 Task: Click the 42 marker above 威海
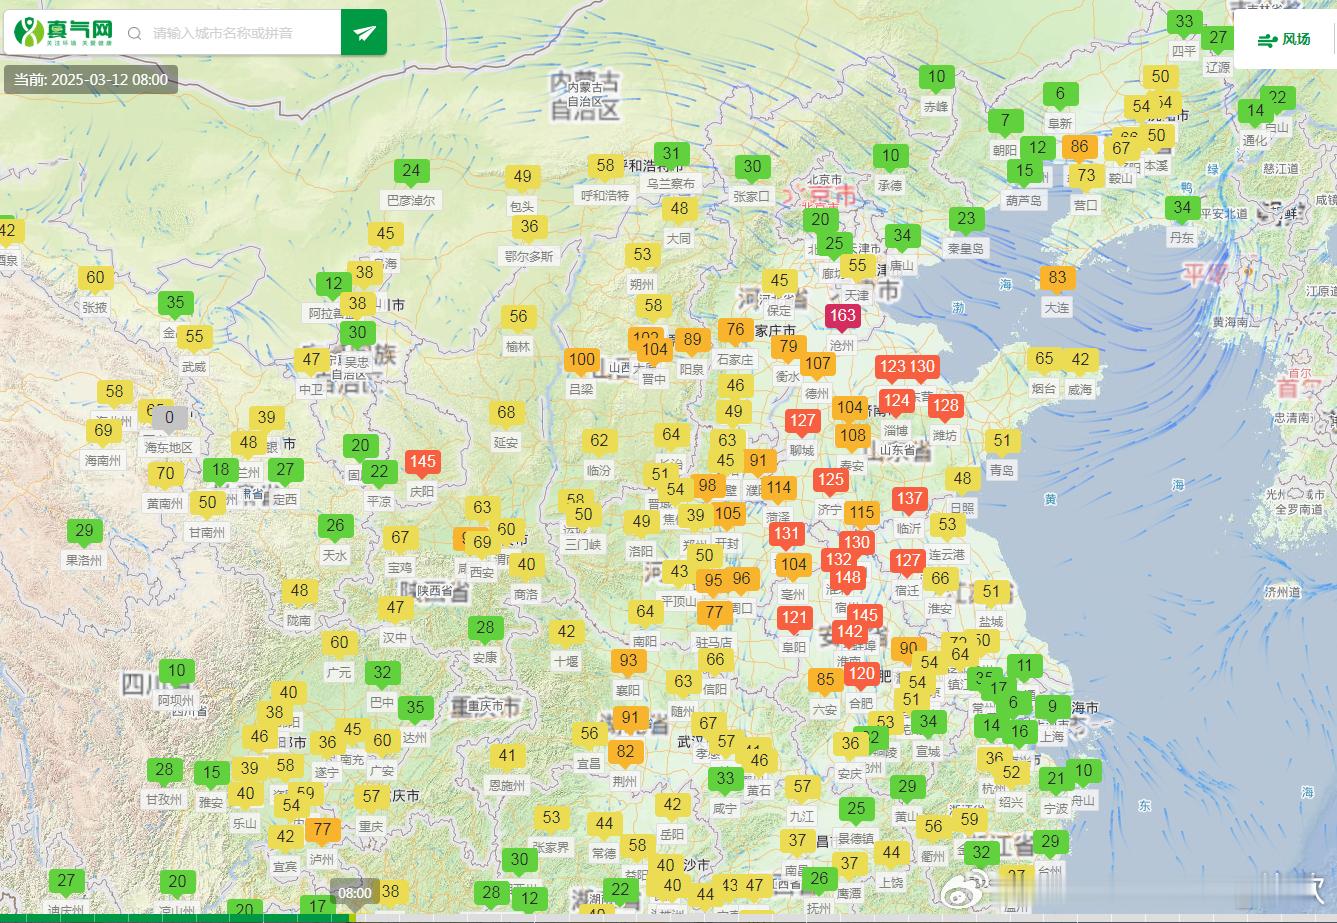click(1081, 361)
